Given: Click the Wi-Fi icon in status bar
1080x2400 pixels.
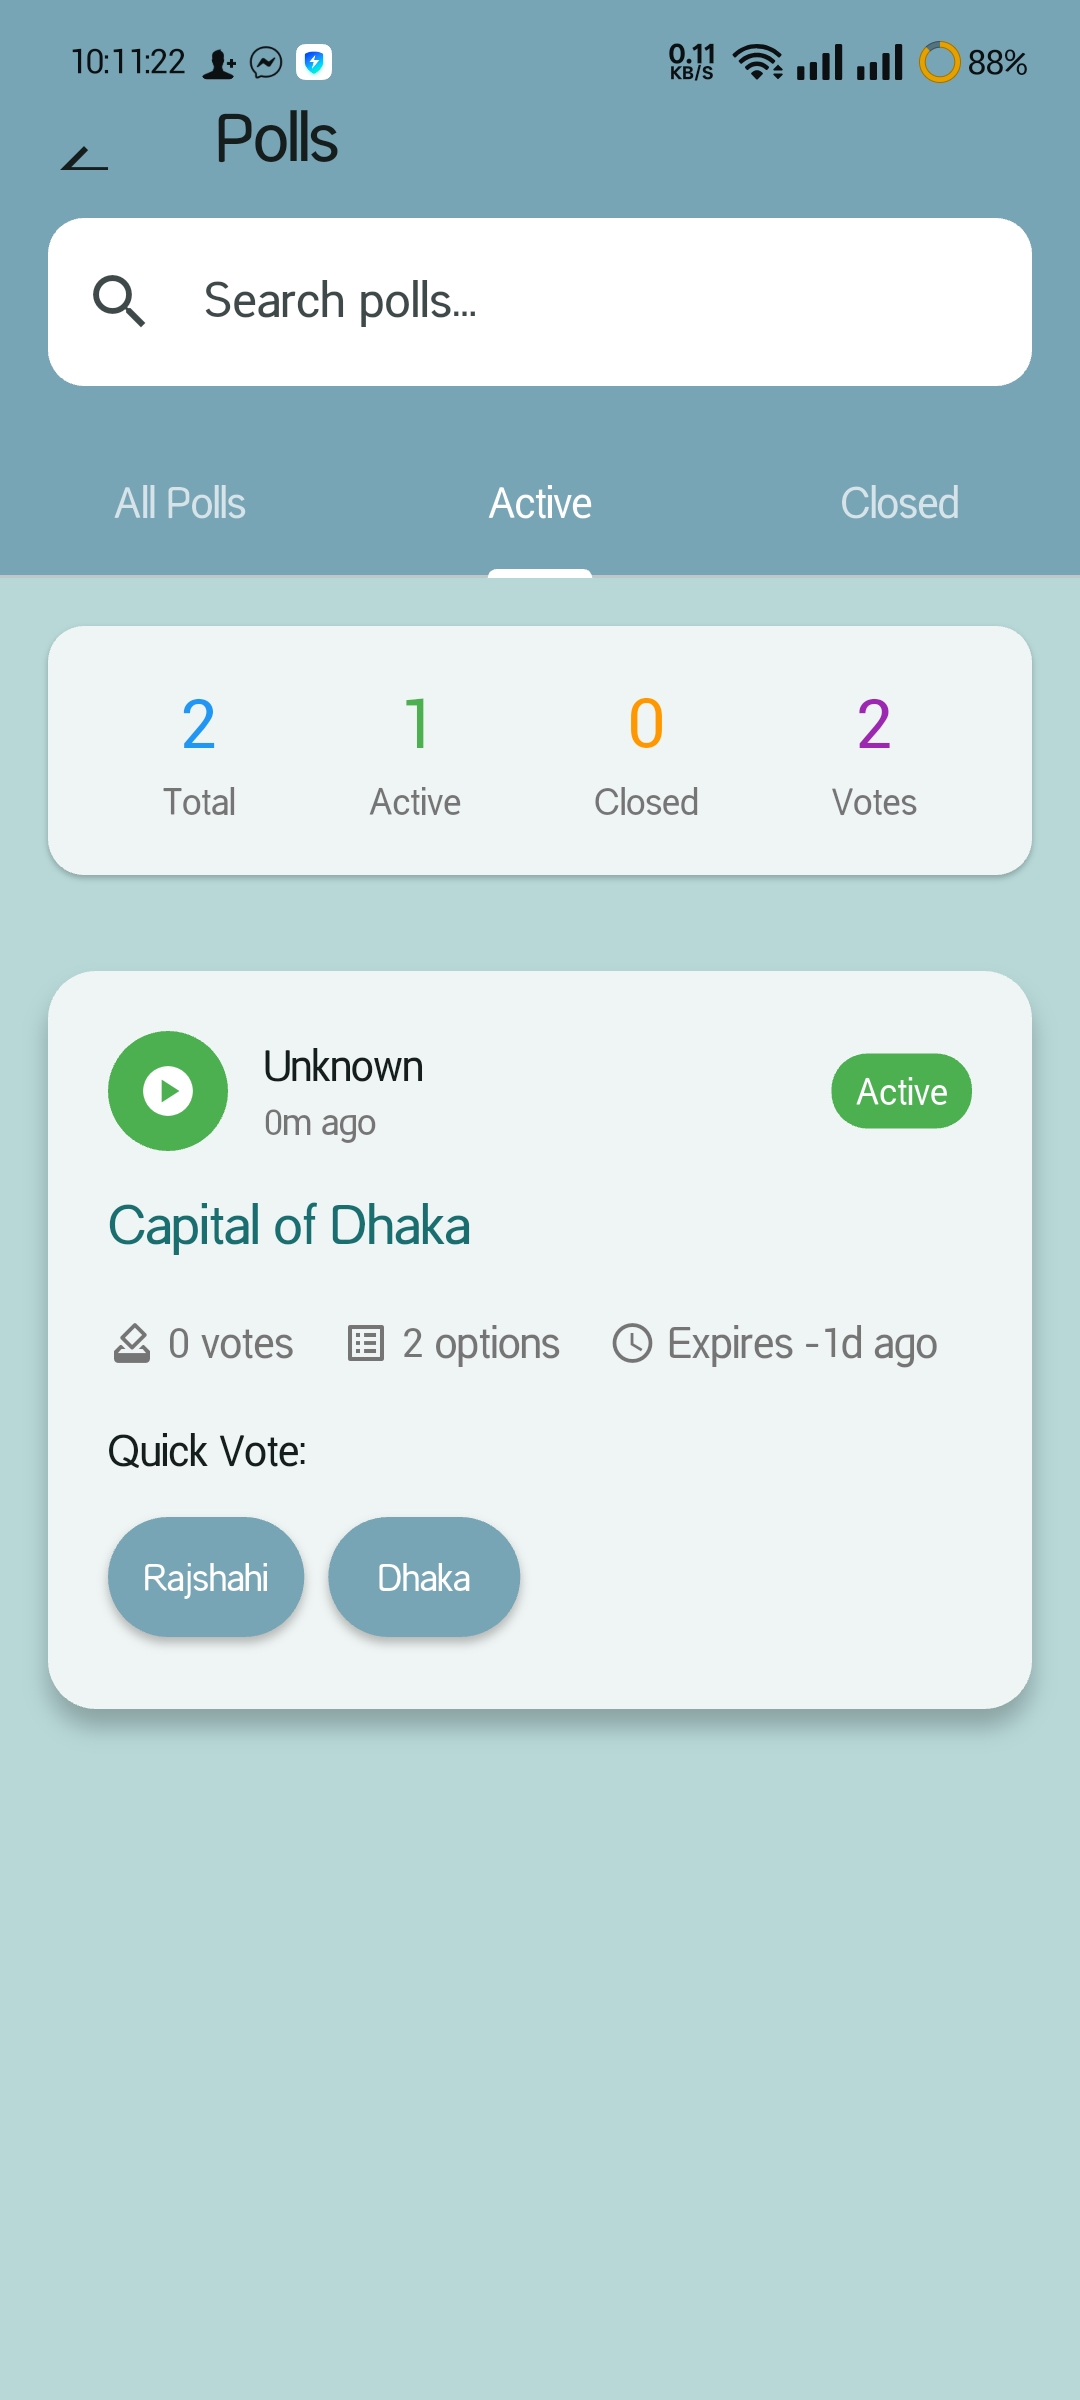Looking at the screenshot, I should pos(758,62).
